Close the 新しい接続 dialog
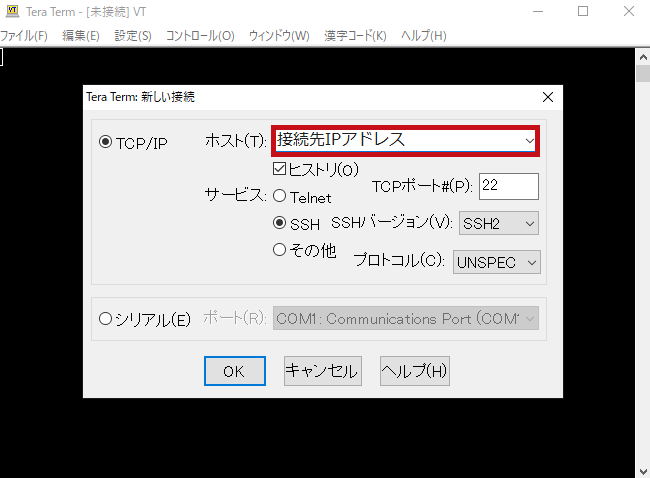This screenshot has height=478, width=650. (x=548, y=97)
